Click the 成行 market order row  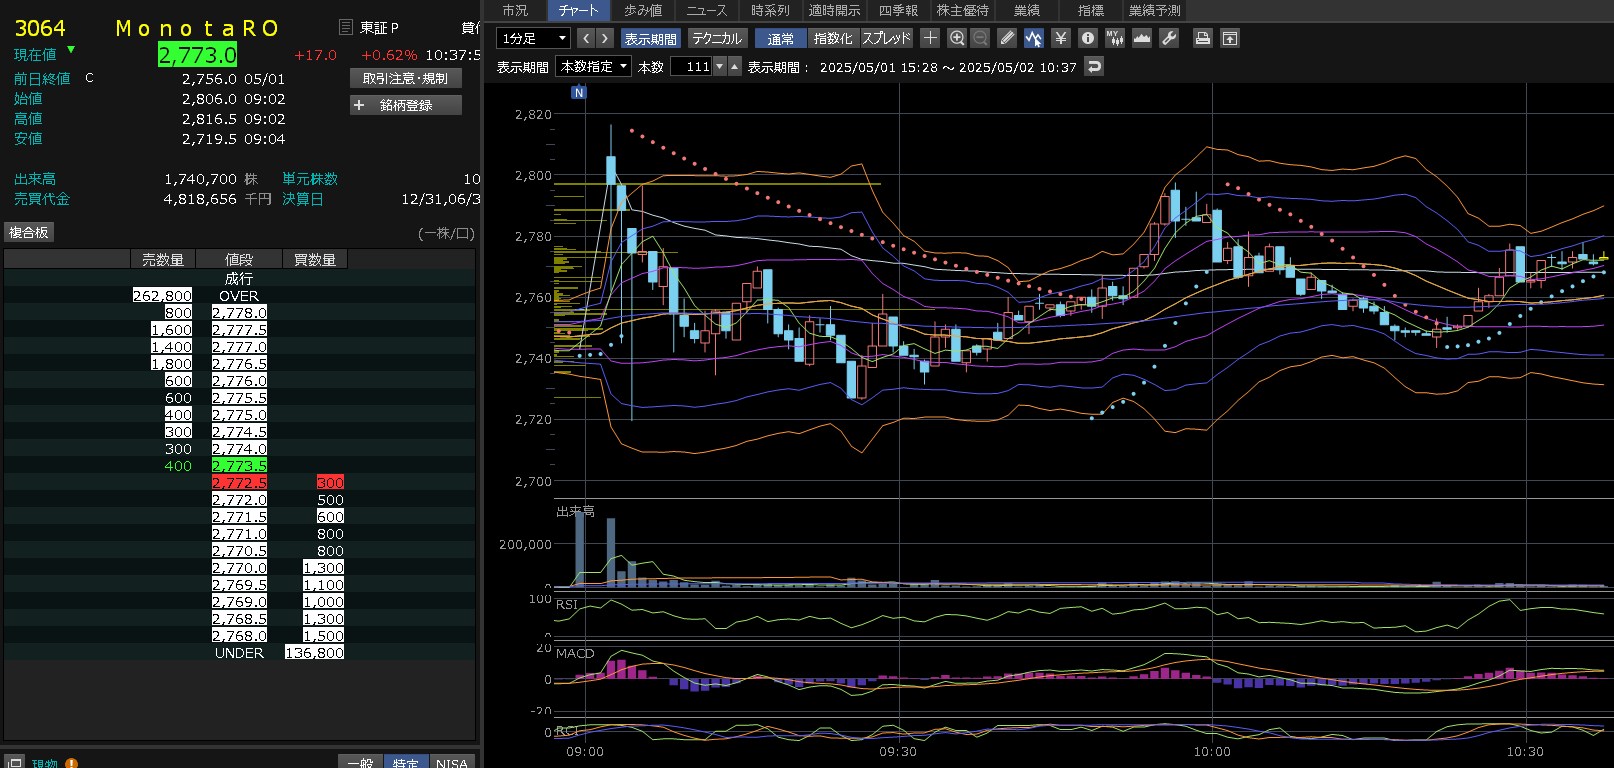tap(239, 278)
